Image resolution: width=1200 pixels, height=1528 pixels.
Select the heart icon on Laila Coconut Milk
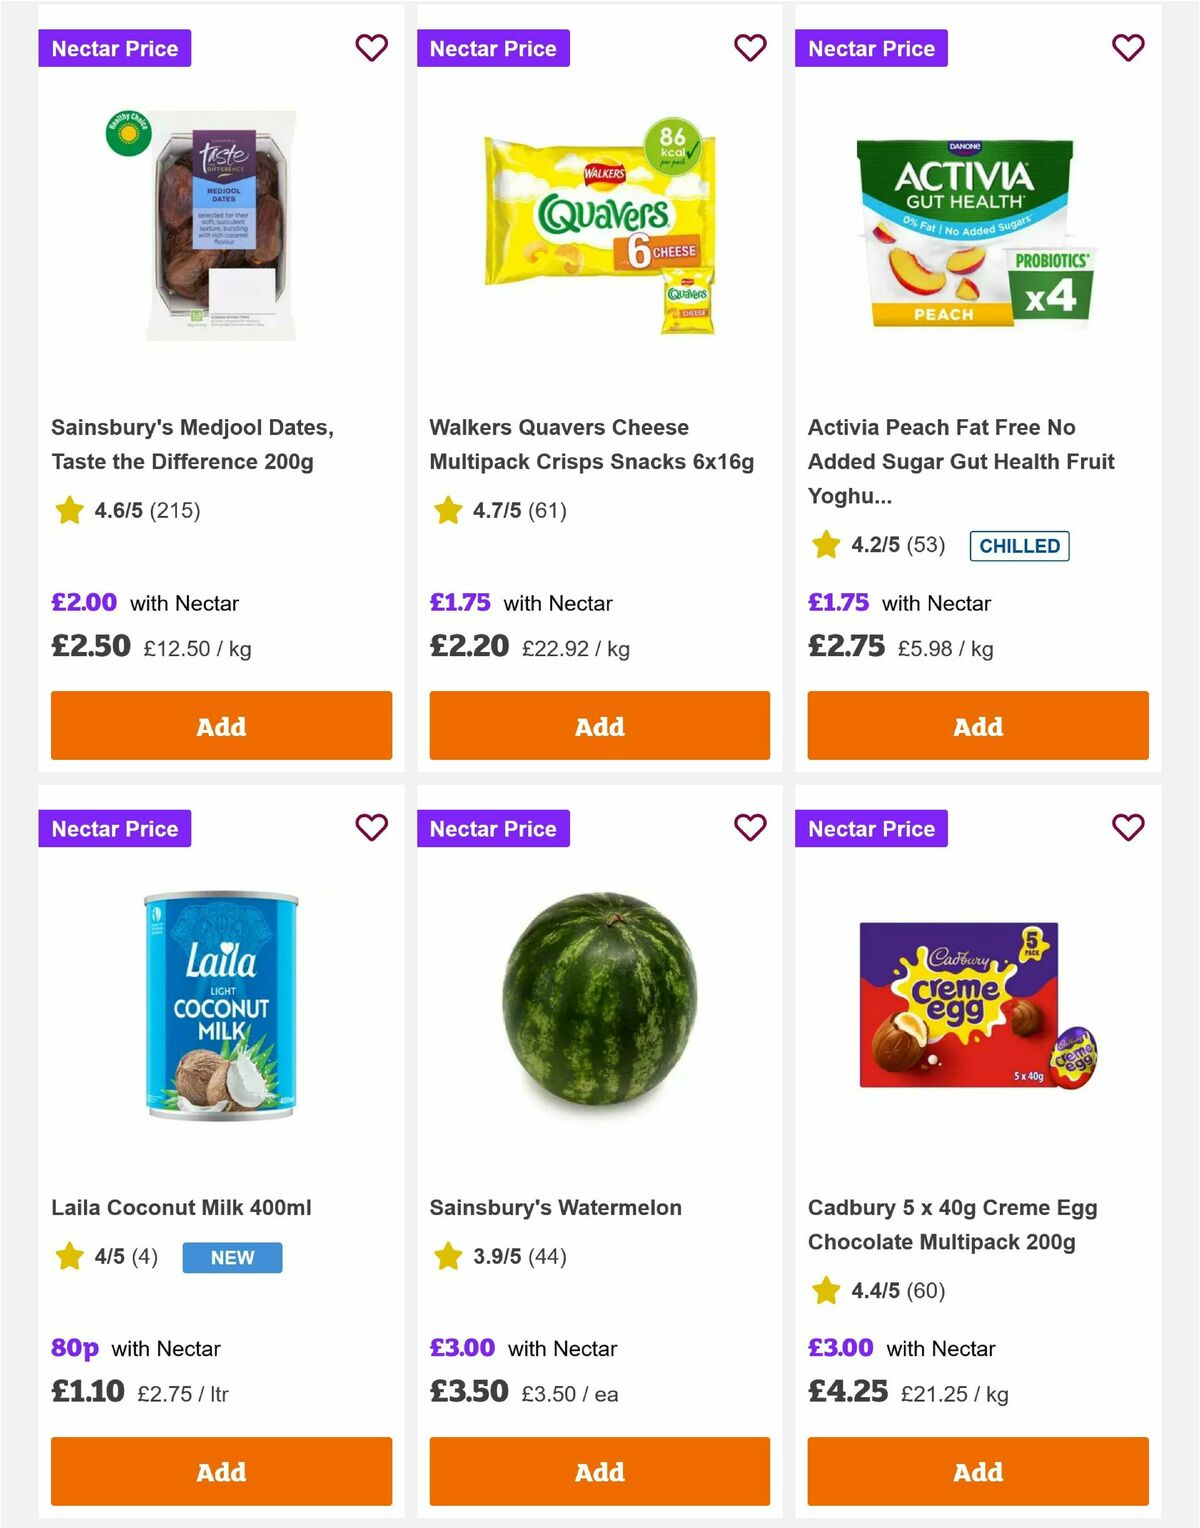pos(371,828)
